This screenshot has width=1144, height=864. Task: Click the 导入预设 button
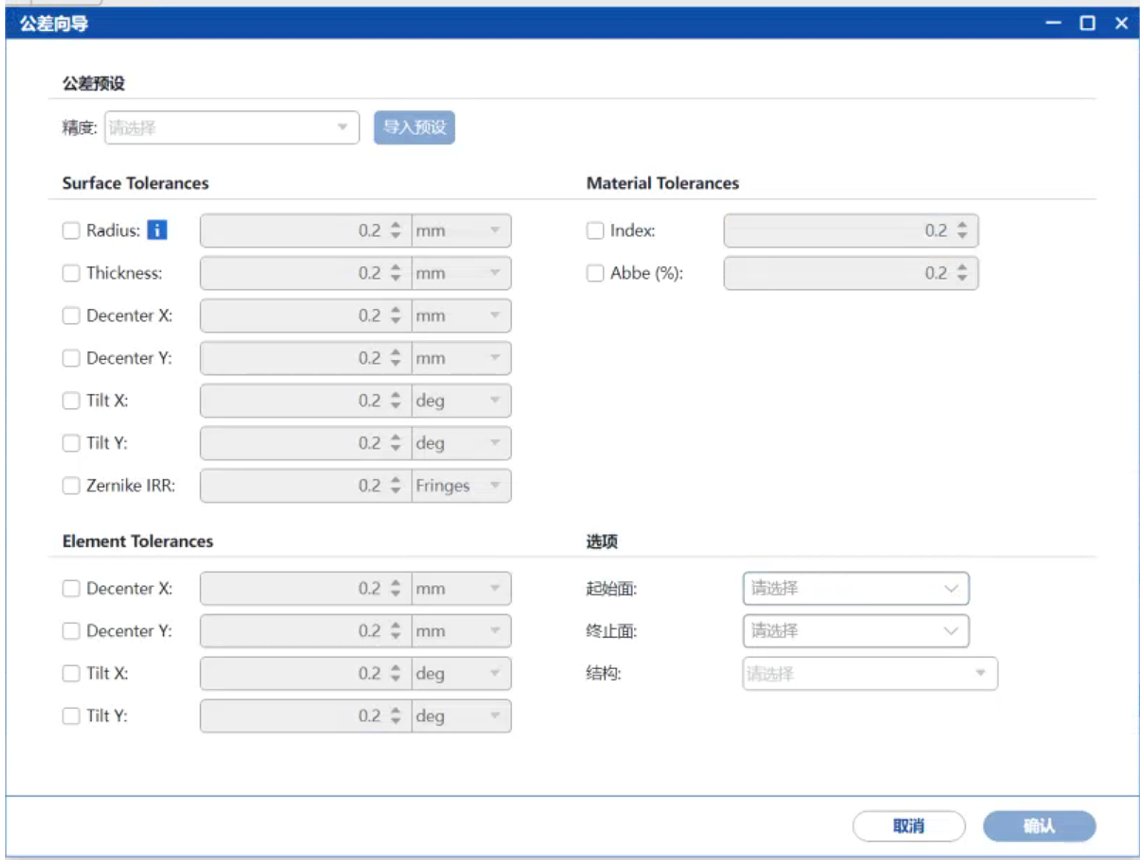414,128
